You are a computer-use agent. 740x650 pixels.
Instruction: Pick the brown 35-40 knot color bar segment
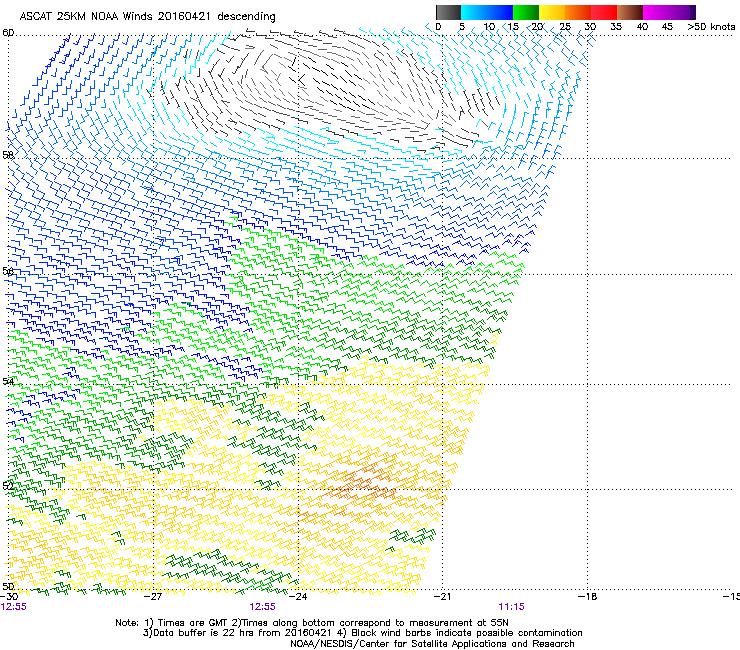630,12
